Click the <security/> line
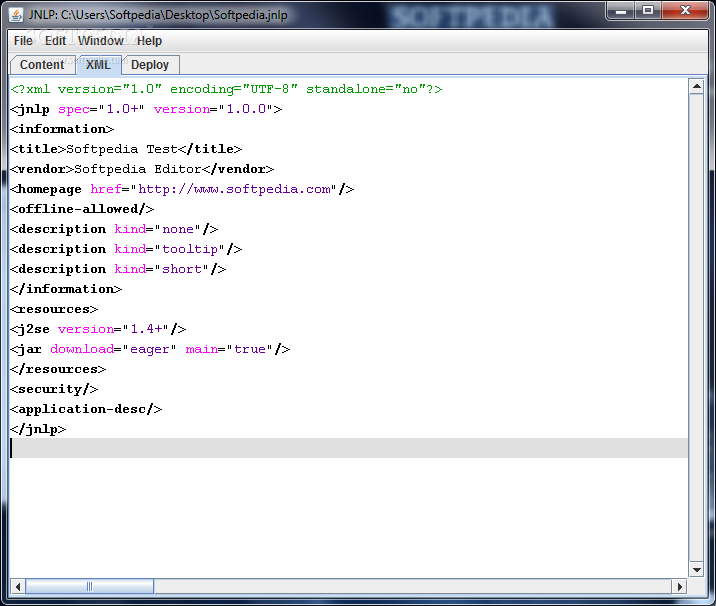Image resolution: width=716 pixels, height=606 pixels. click(54, 390)
